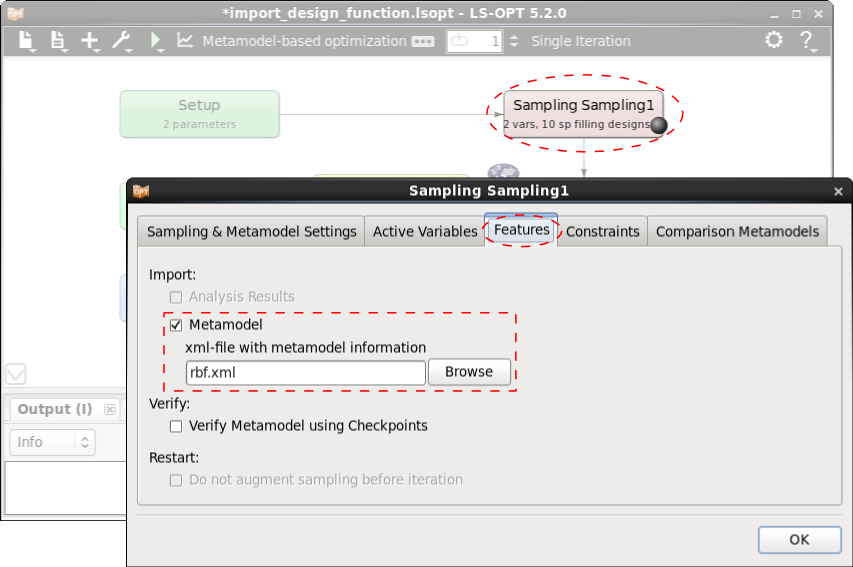Click the checkmark icon above Output panel
Viewport: 853px width, 567px height.
point(16,374)
